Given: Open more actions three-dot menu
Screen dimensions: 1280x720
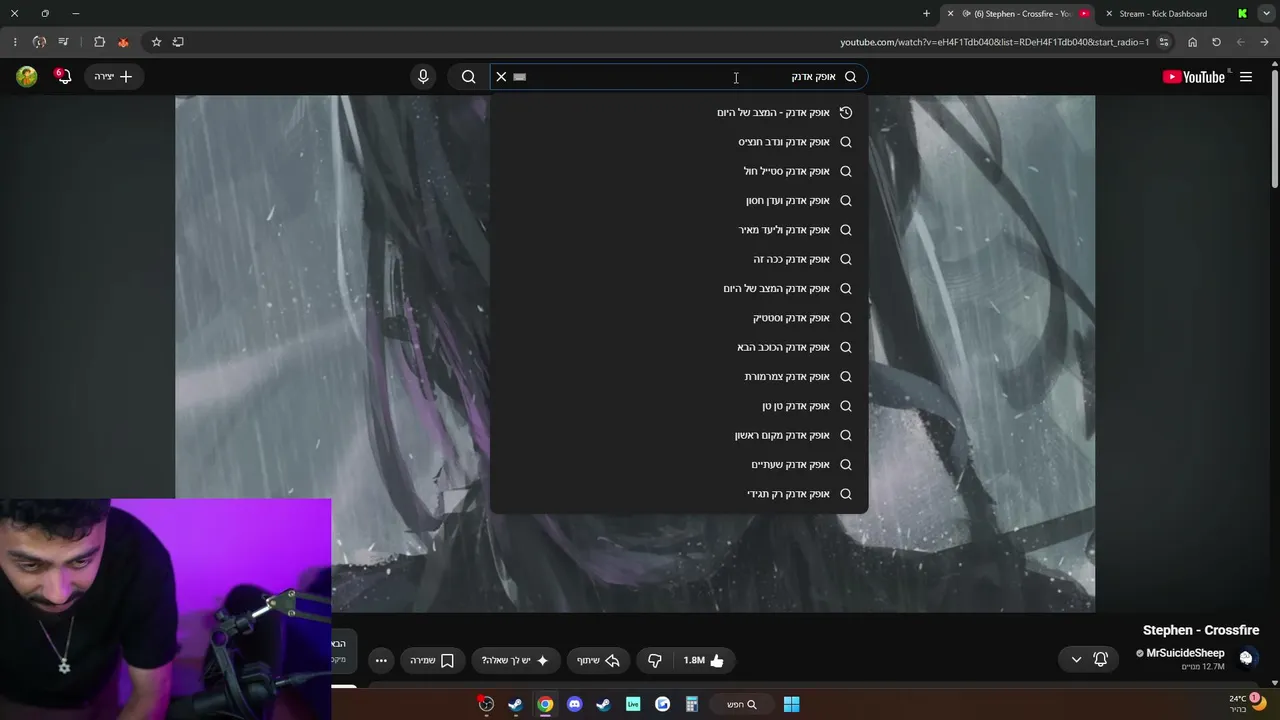Looking at the screenshot, I should pyautogui.click(x=381, y=660).
